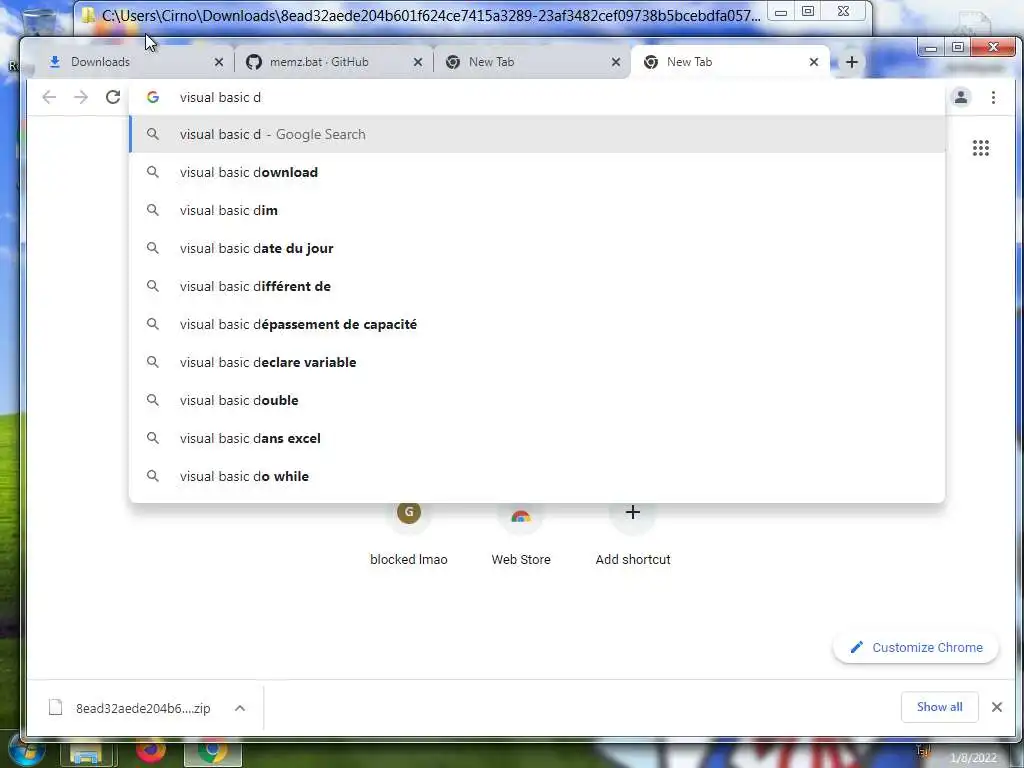Click the Google icon in address bar

153,97
